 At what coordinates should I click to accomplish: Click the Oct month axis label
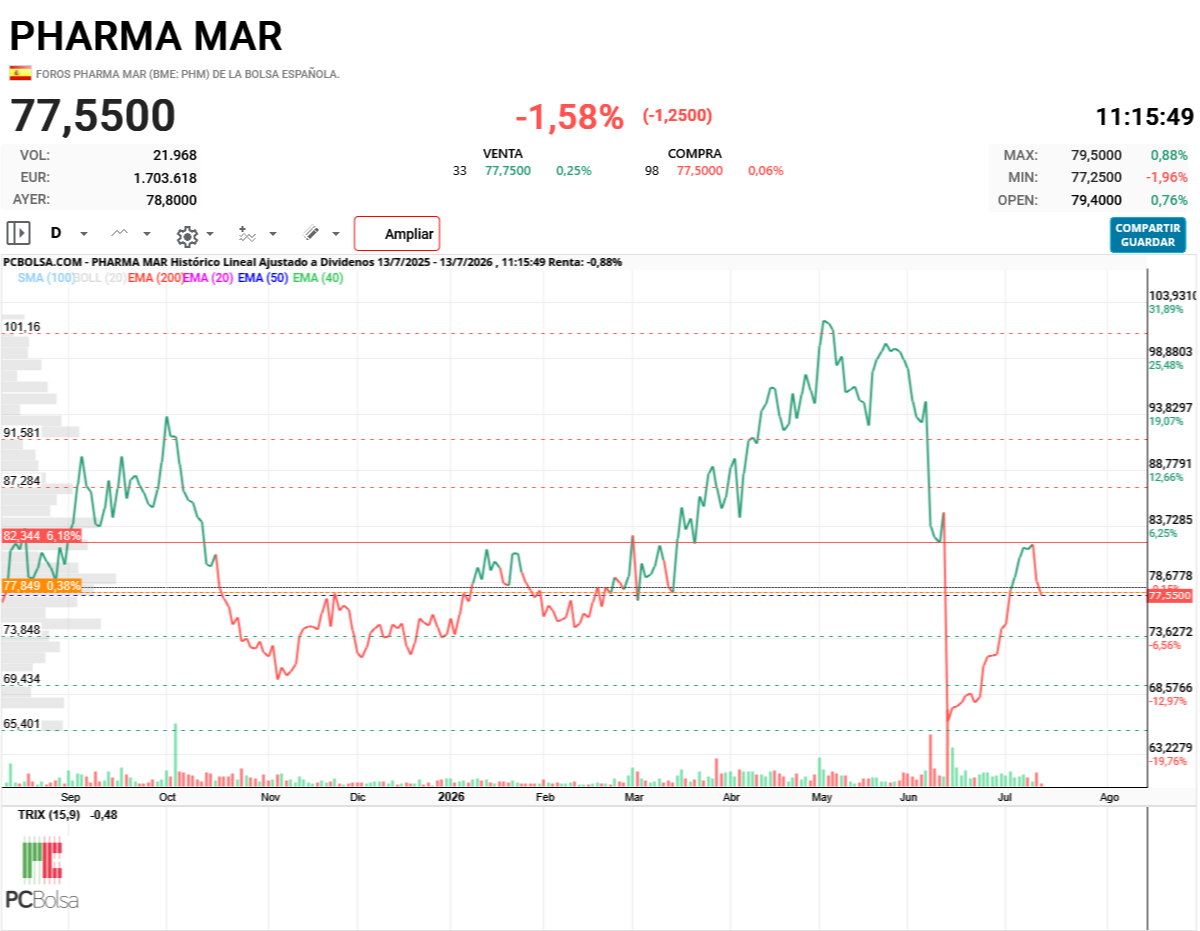(x=167, y=798)
